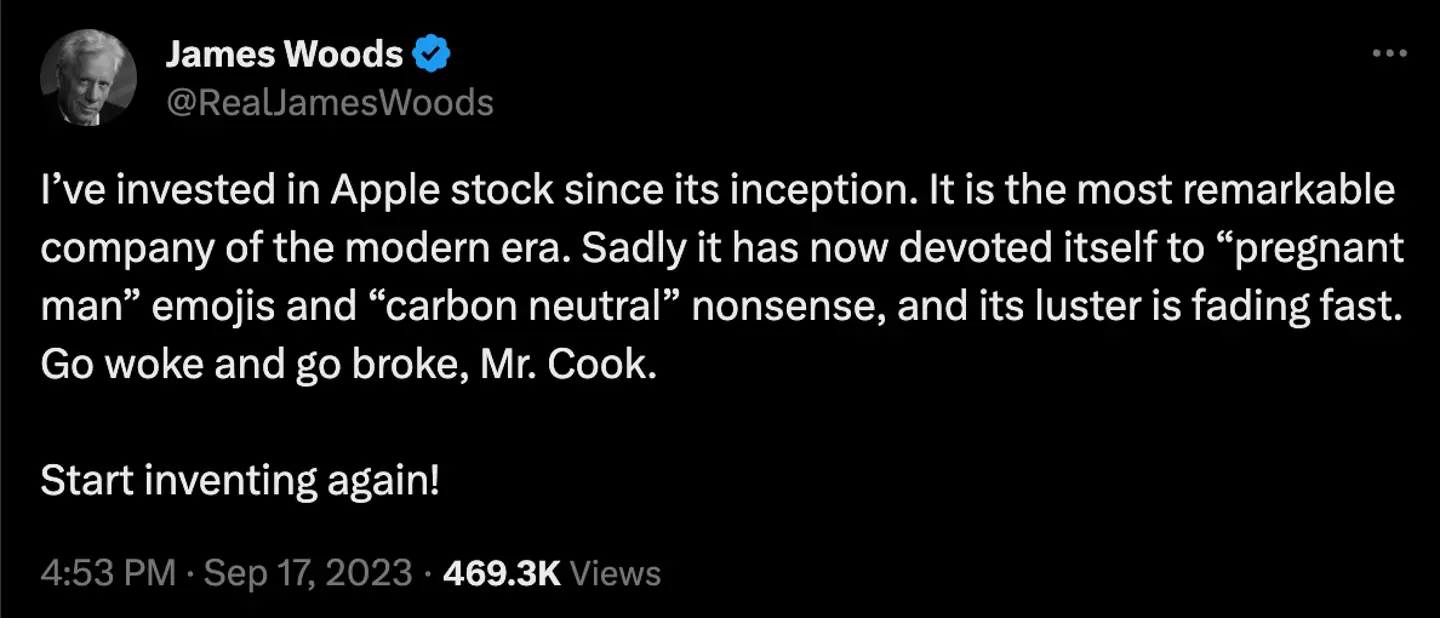1440x618 pixels.
Task: Click the "Start inventing again!" line
Action: tap(240, 482)
